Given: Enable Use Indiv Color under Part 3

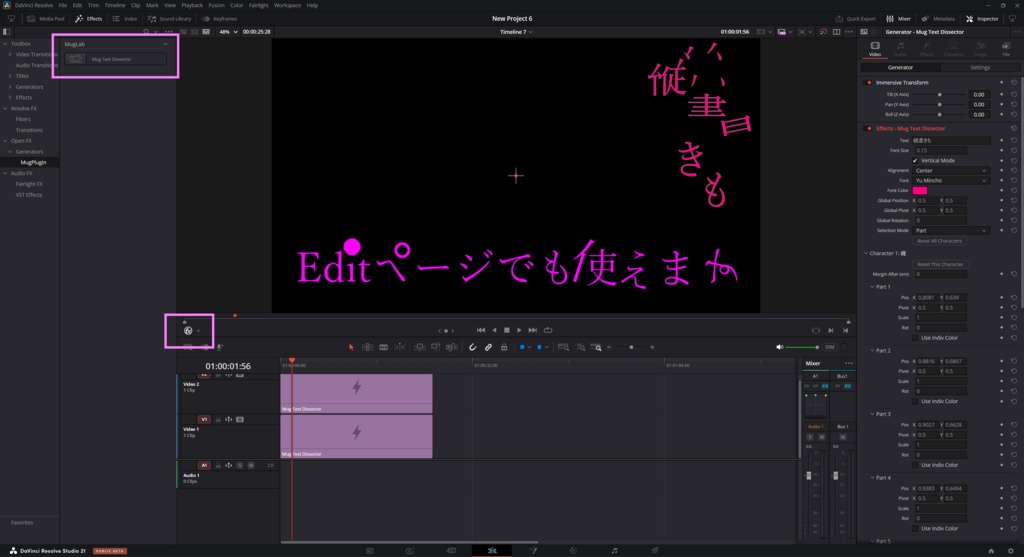Looking at the screenshot, I should tap(915, 465).
